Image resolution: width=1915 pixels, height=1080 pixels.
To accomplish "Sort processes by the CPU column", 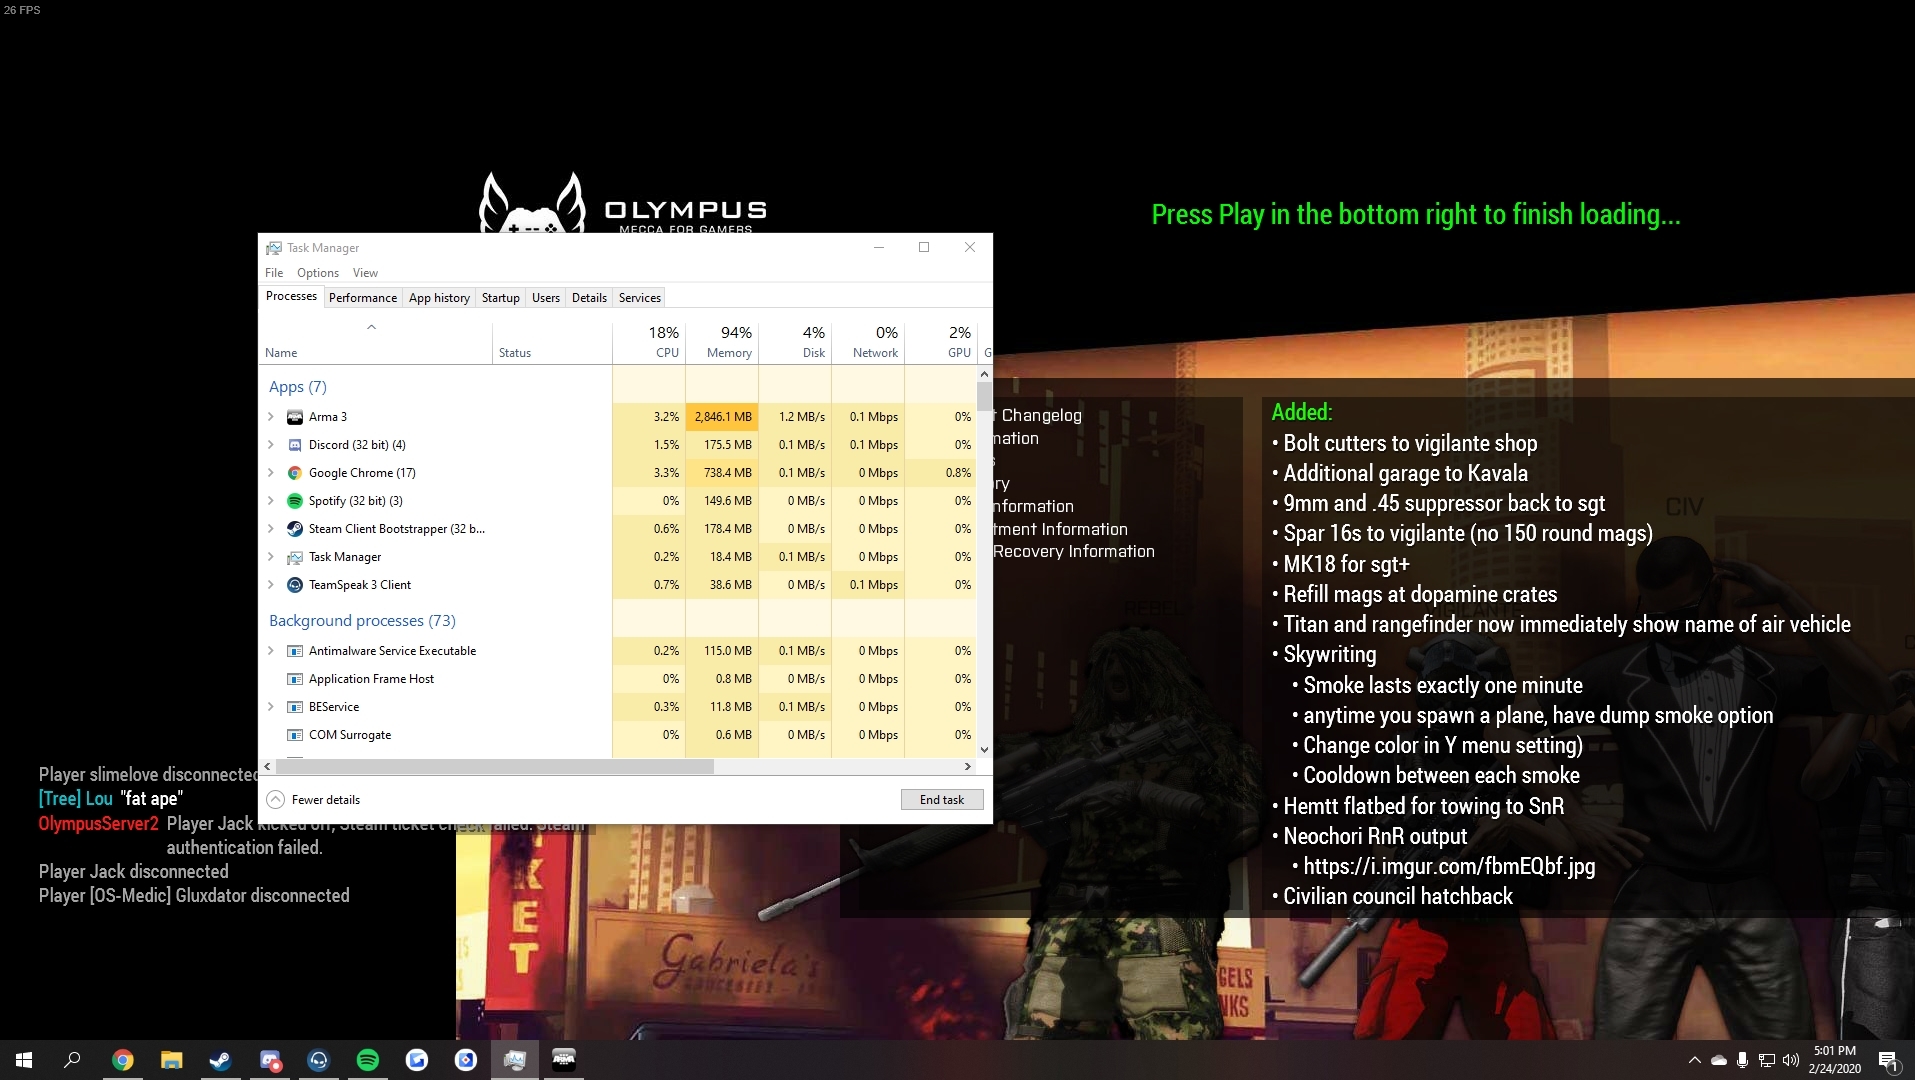I will coord(649,341).
